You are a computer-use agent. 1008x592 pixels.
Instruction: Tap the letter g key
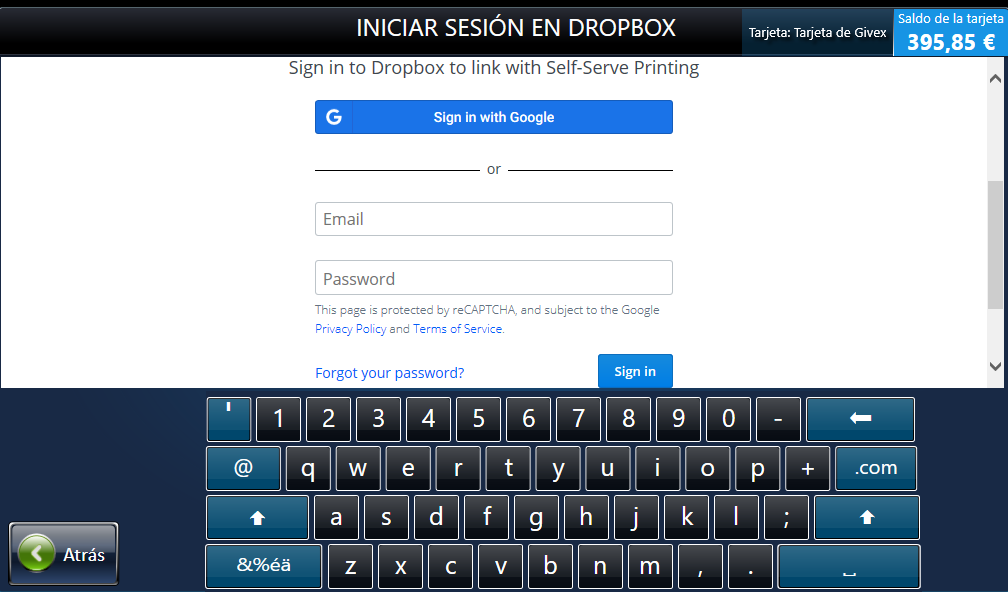(x=536, y=517)
